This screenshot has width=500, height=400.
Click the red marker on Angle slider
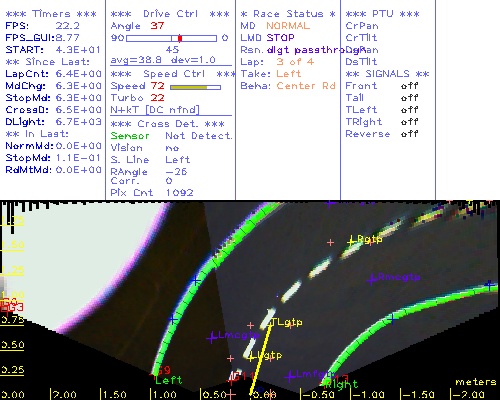click(x=180, y=38)
